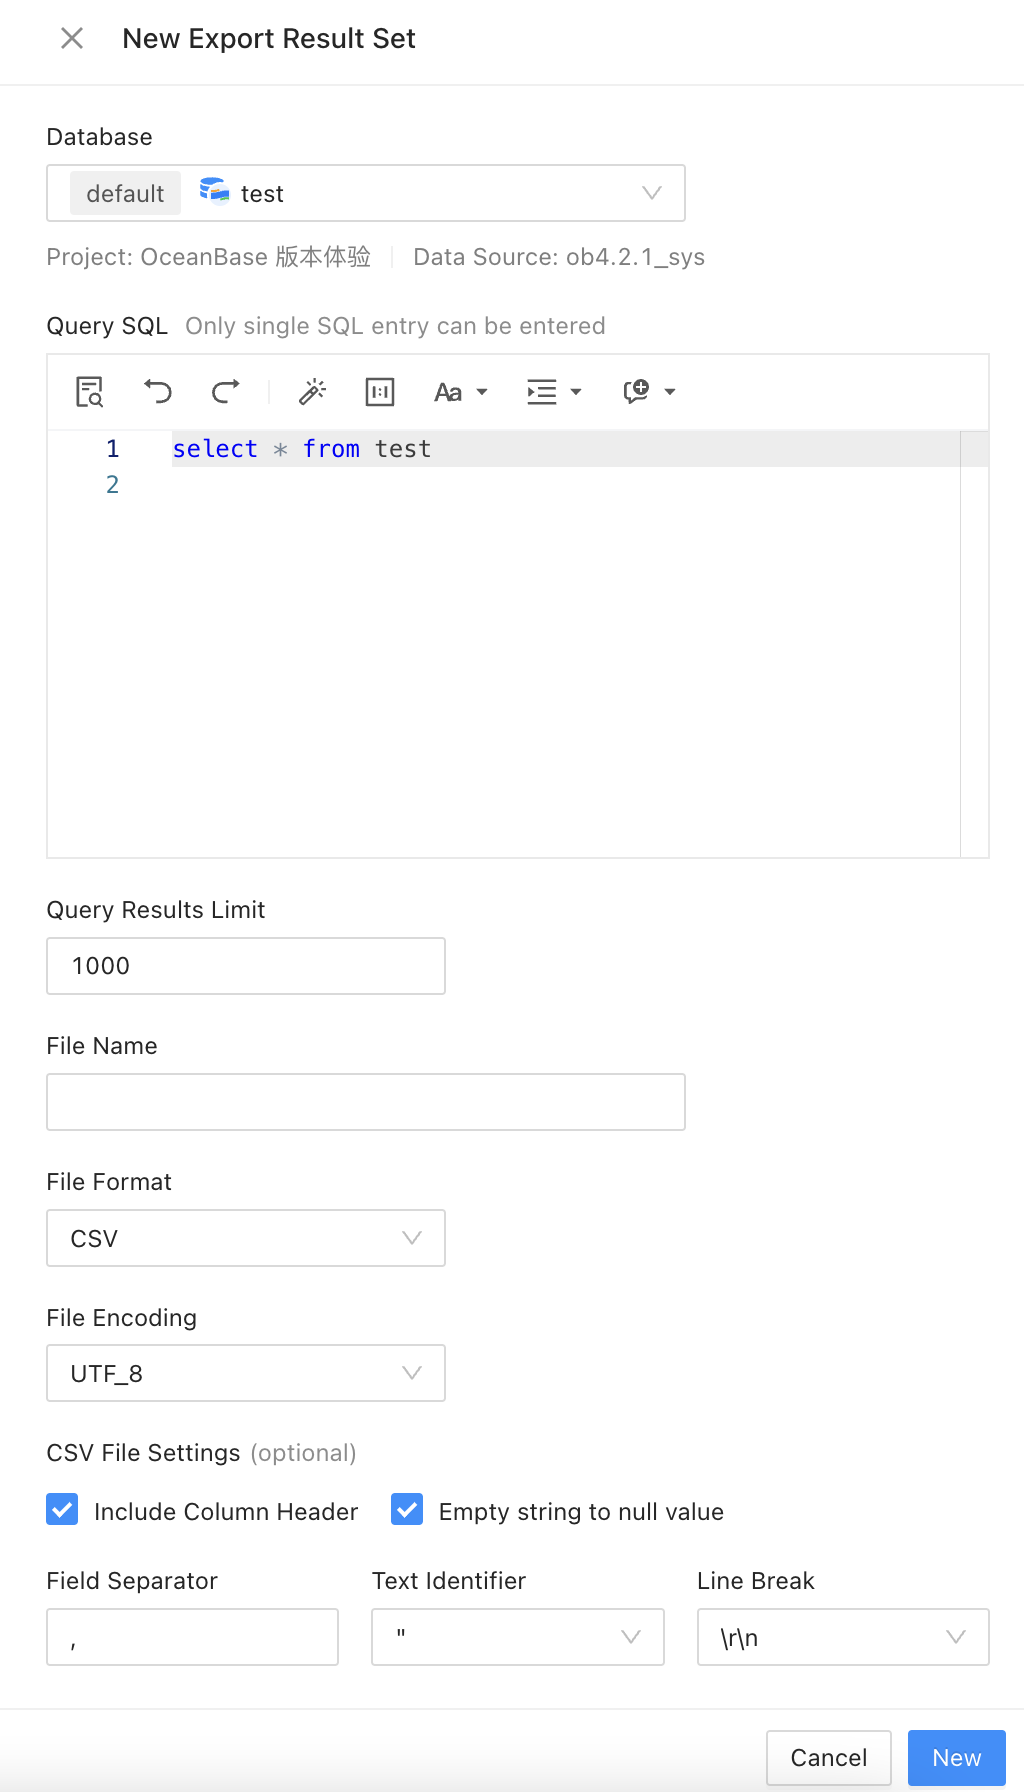Open the Text Identifier dropdown

point(518,1637)
